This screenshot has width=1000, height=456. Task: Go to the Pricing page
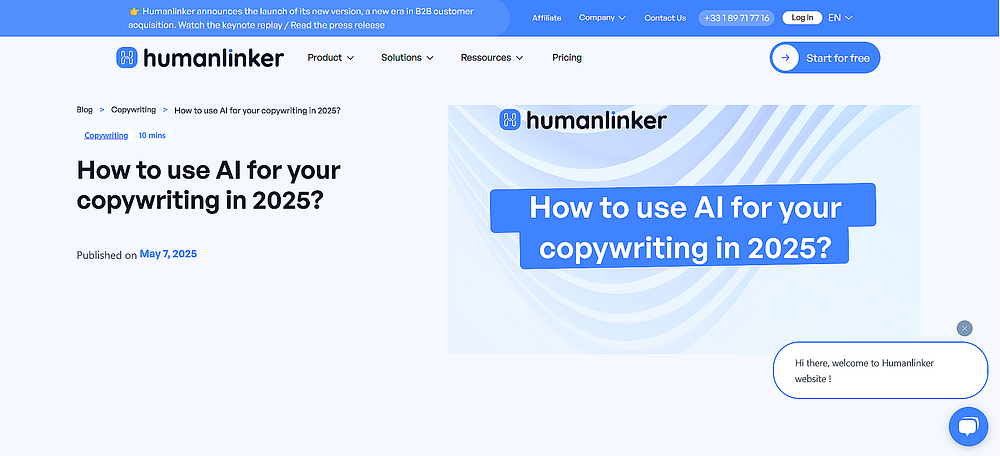point(567,57)
